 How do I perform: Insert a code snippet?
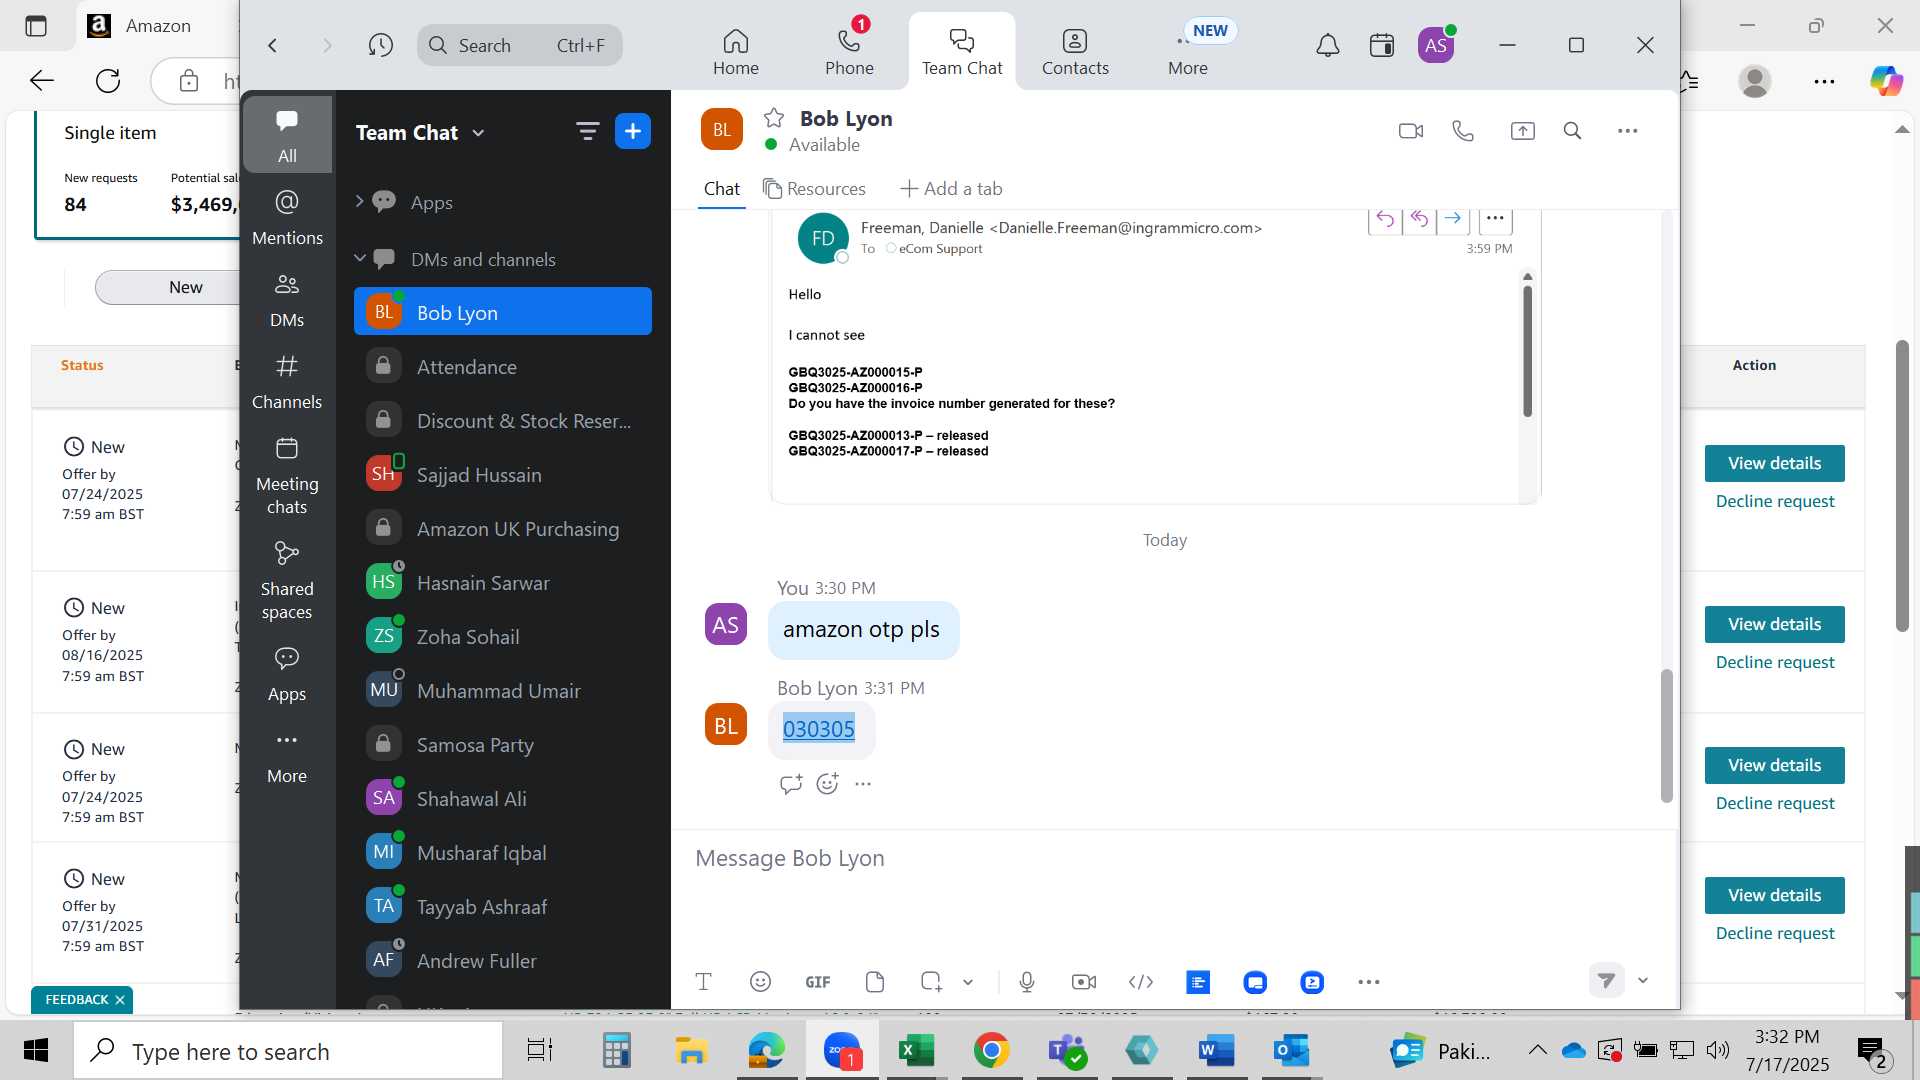tap(1141, 982)
